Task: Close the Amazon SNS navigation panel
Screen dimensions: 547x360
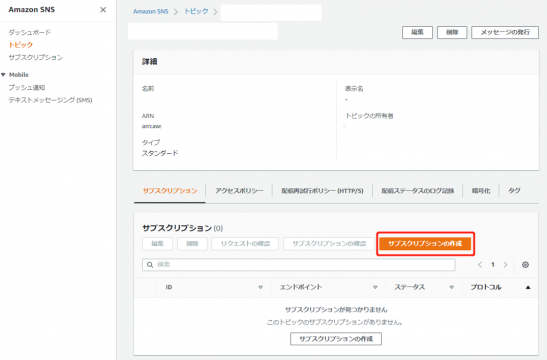Action: click(103, 10)
